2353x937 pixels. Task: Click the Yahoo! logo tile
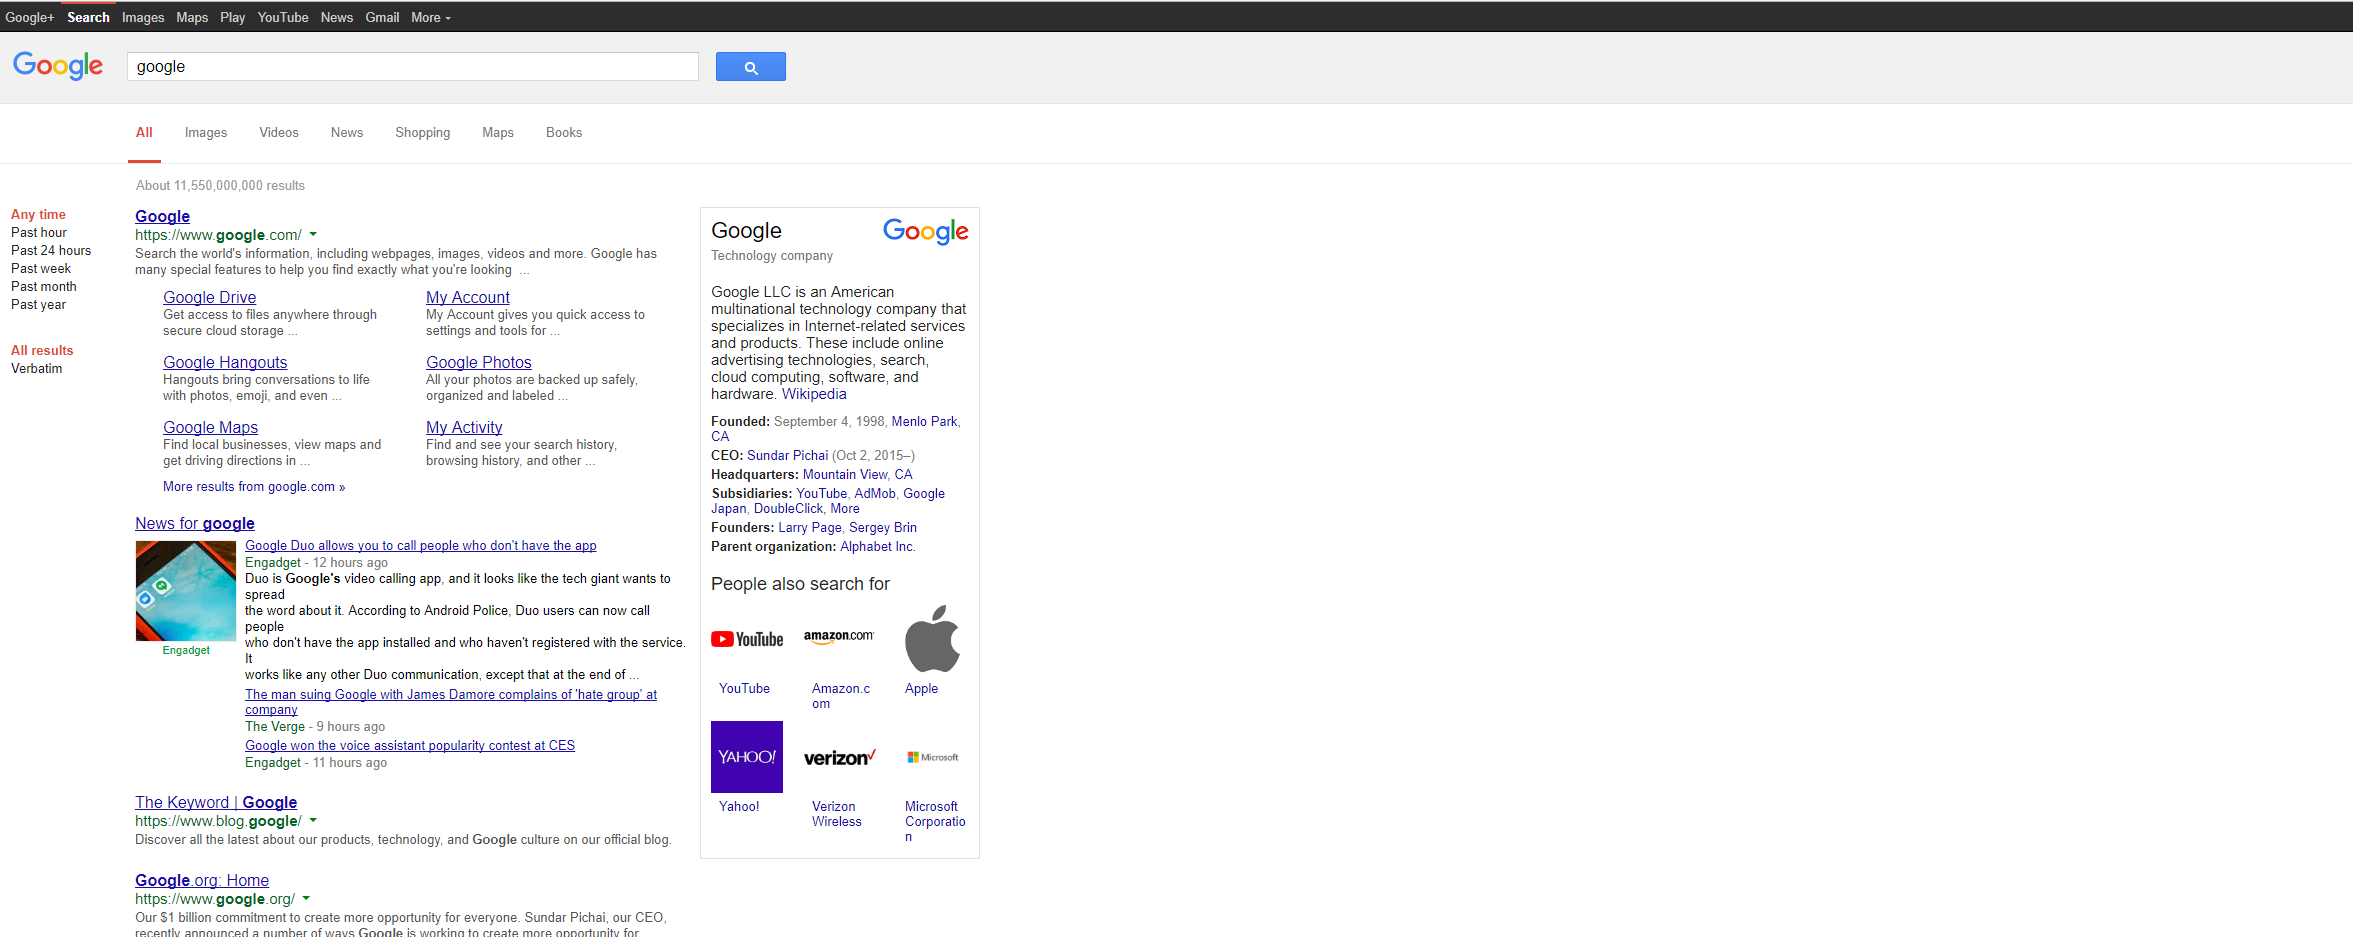click(746, 757)
